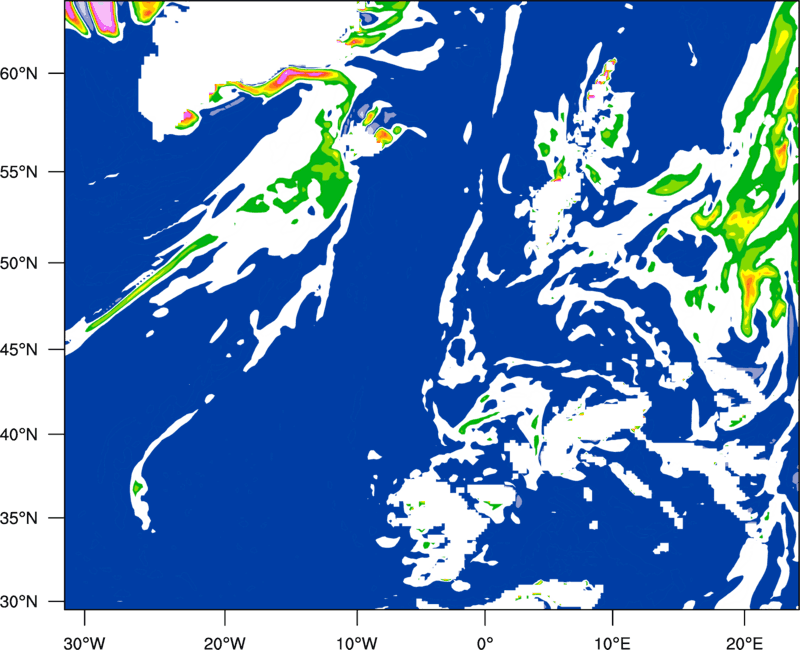This screenshot has height=650, width=800.
Task: Click the 40°N latitude label
Action: (x=19, y=435)
